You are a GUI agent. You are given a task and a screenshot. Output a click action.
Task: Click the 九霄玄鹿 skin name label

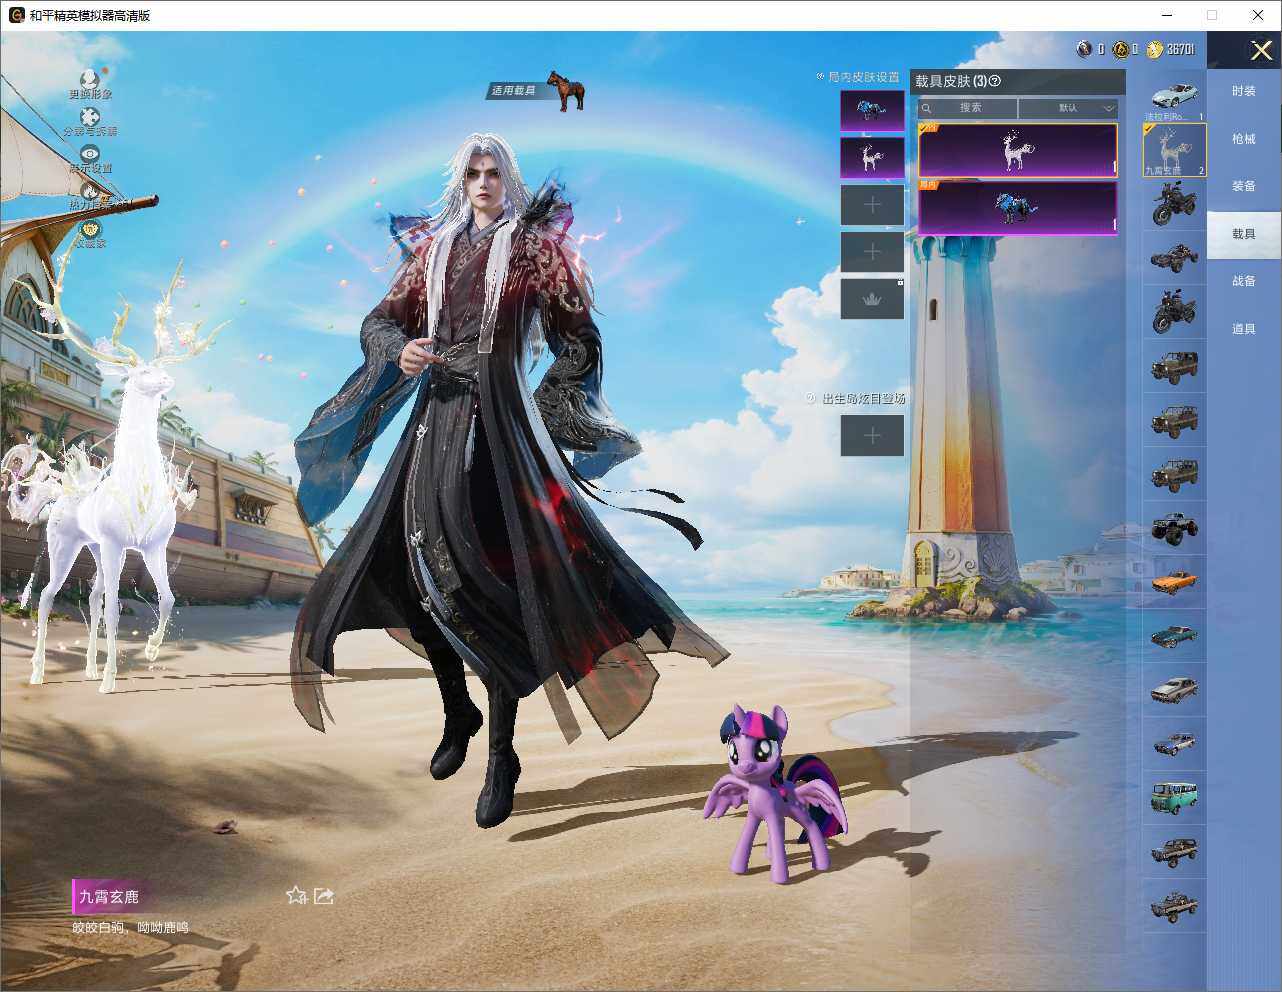point(109,897)
